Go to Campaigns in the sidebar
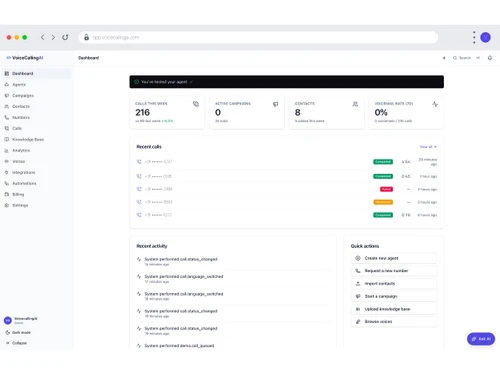Screen dimensions: 500x375 coord(36,96)
